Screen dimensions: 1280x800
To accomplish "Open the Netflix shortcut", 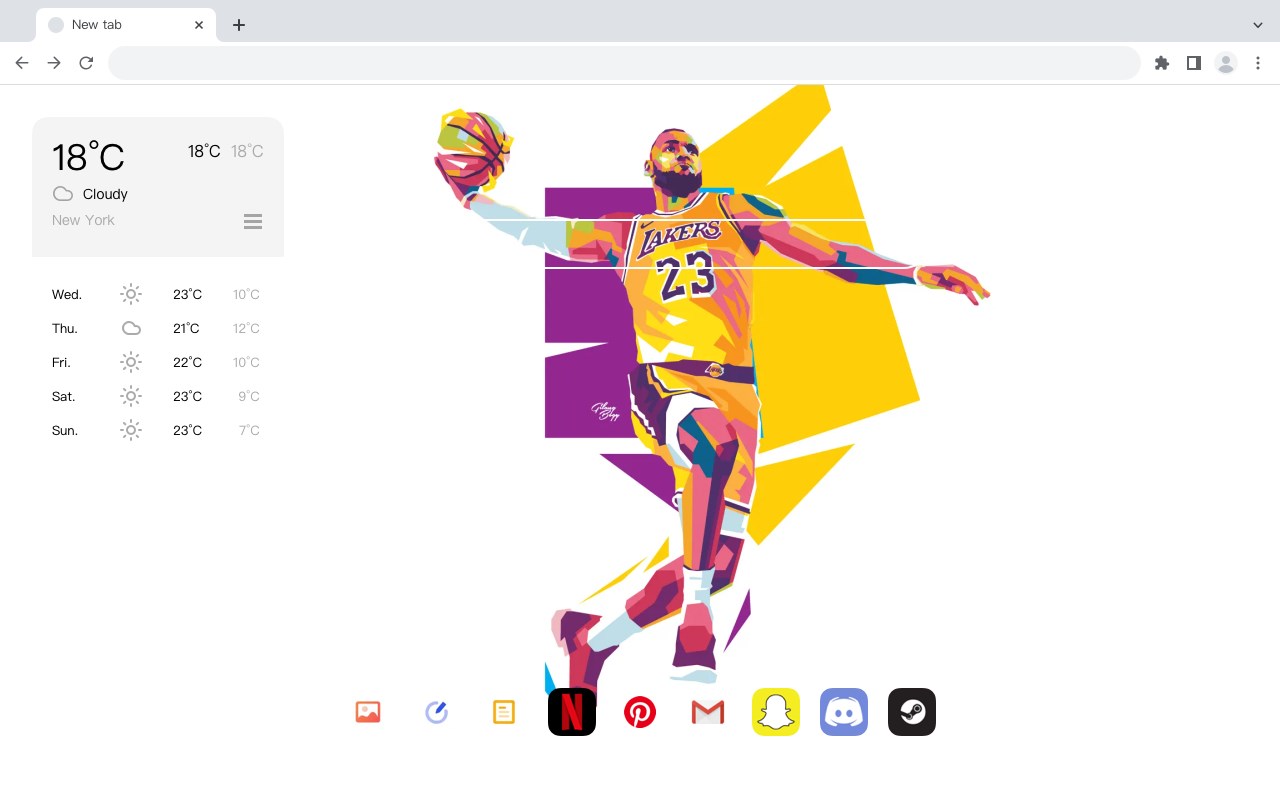I will point(572,712).
